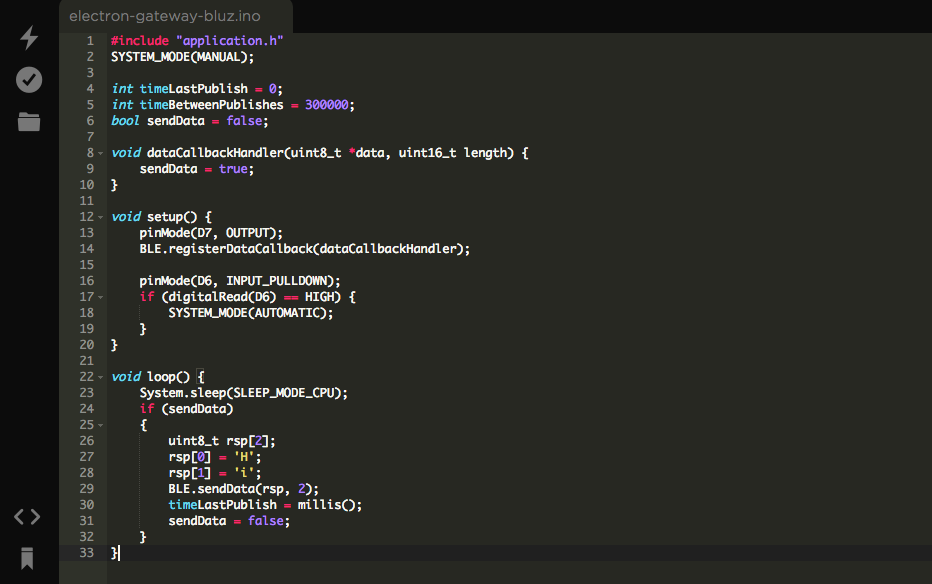Place cursor on #include "application.h"
This screenshot has width=932, height=584.
coord(197,40)
